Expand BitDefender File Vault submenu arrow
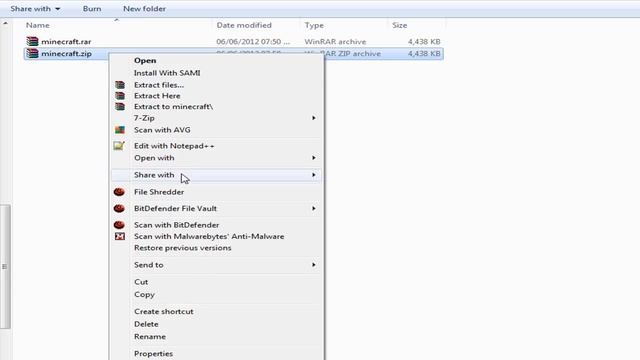The height and width of the screenshot is (360, 640). point(313,209)
